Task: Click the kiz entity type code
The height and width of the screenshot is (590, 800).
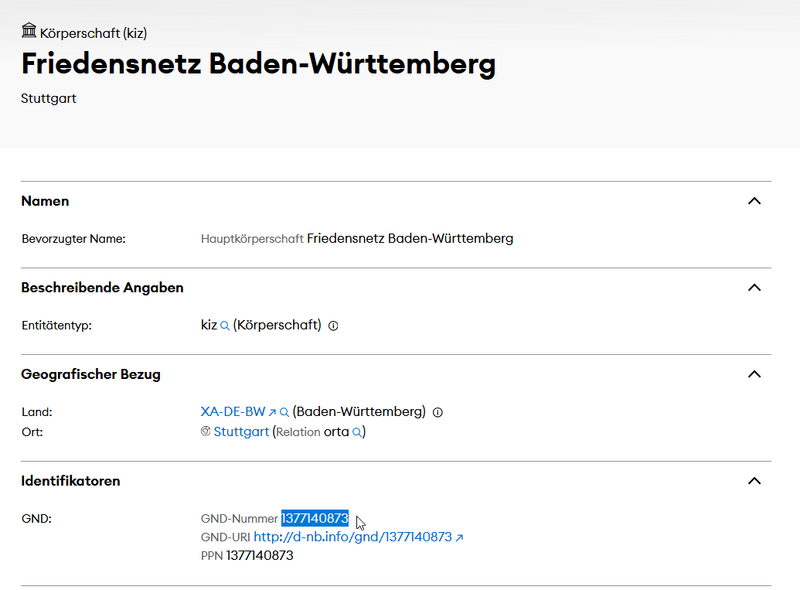Action: click(209, 325)
